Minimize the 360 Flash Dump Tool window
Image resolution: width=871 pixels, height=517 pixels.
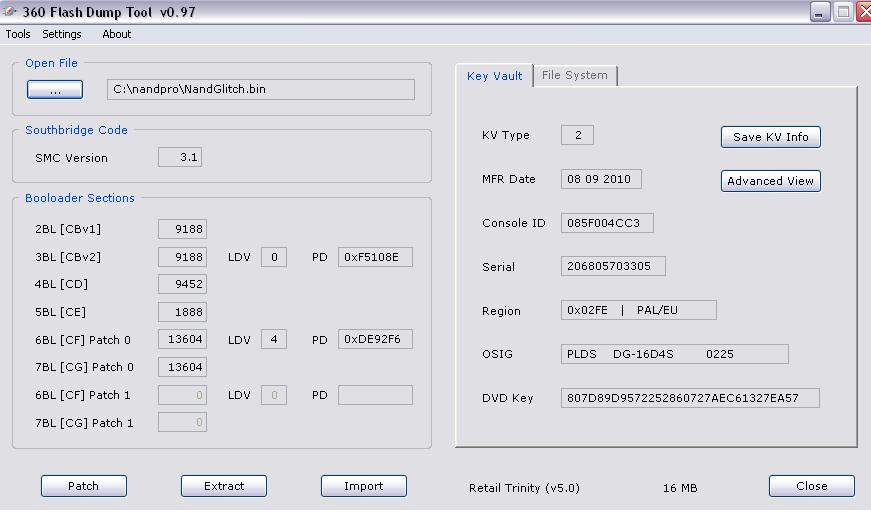click(x=820, y=12)
